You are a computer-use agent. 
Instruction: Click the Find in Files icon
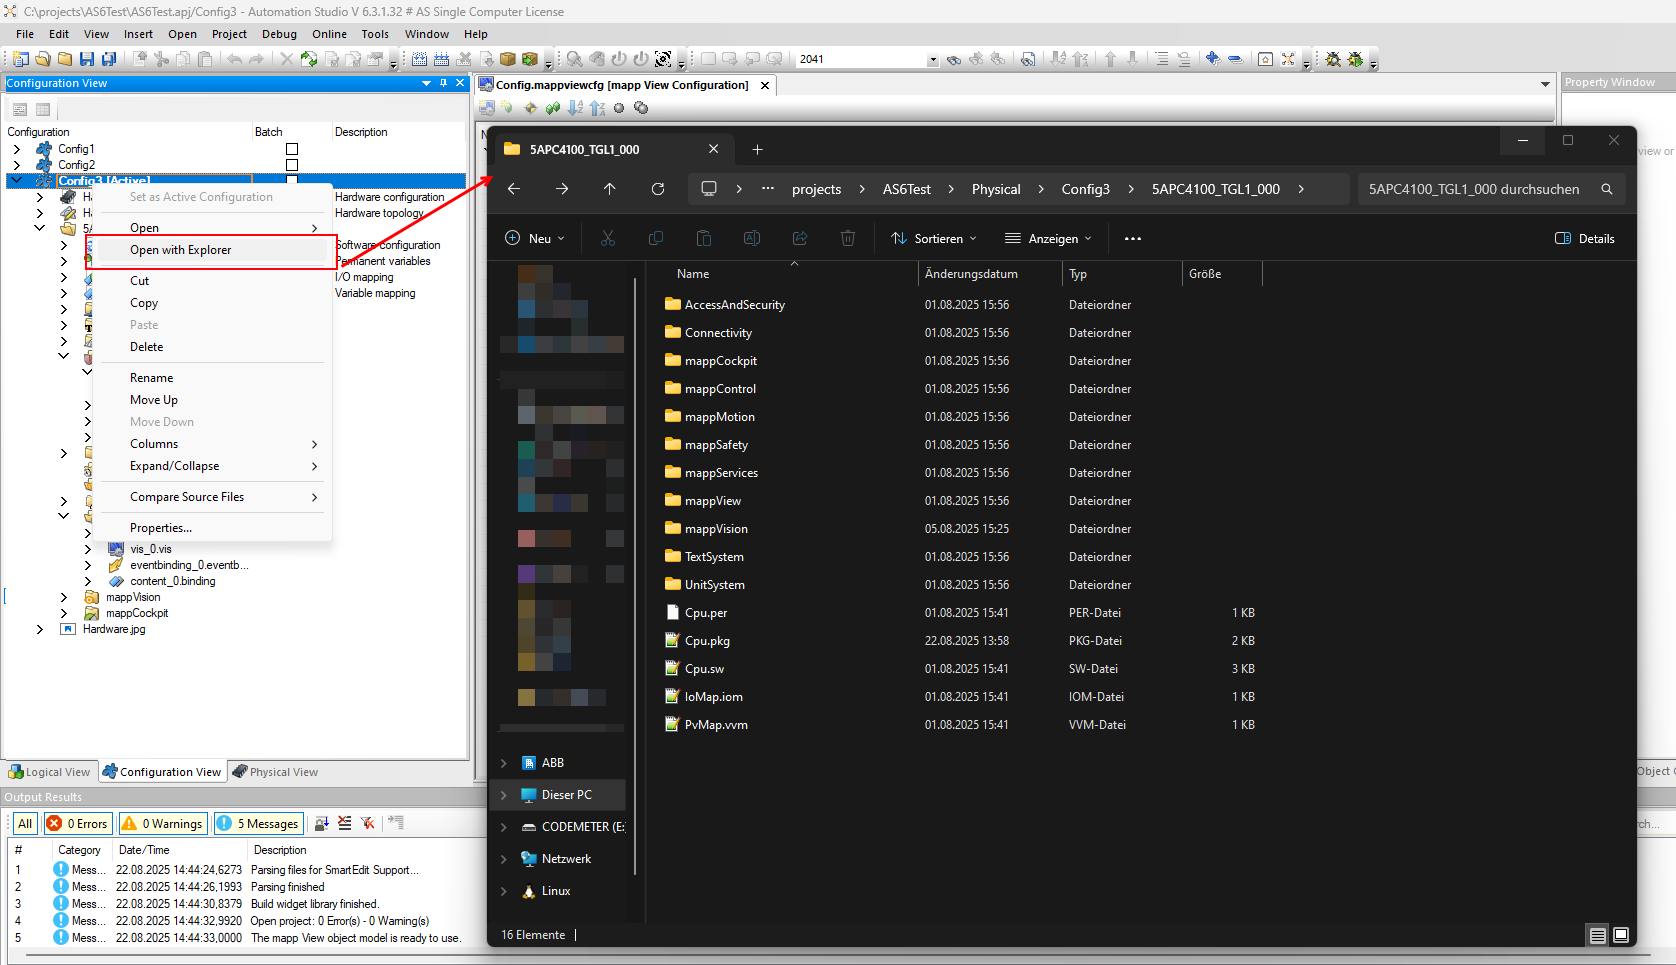point(1028,59)
